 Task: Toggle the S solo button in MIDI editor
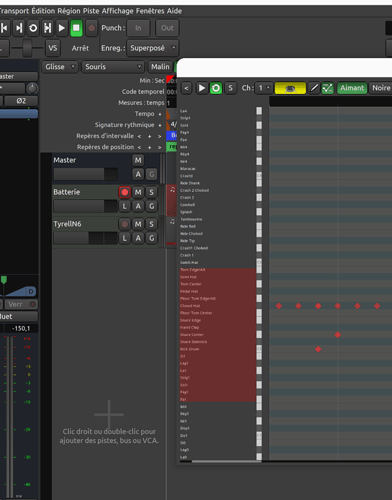pyautogui.click(x=230, y=88)
